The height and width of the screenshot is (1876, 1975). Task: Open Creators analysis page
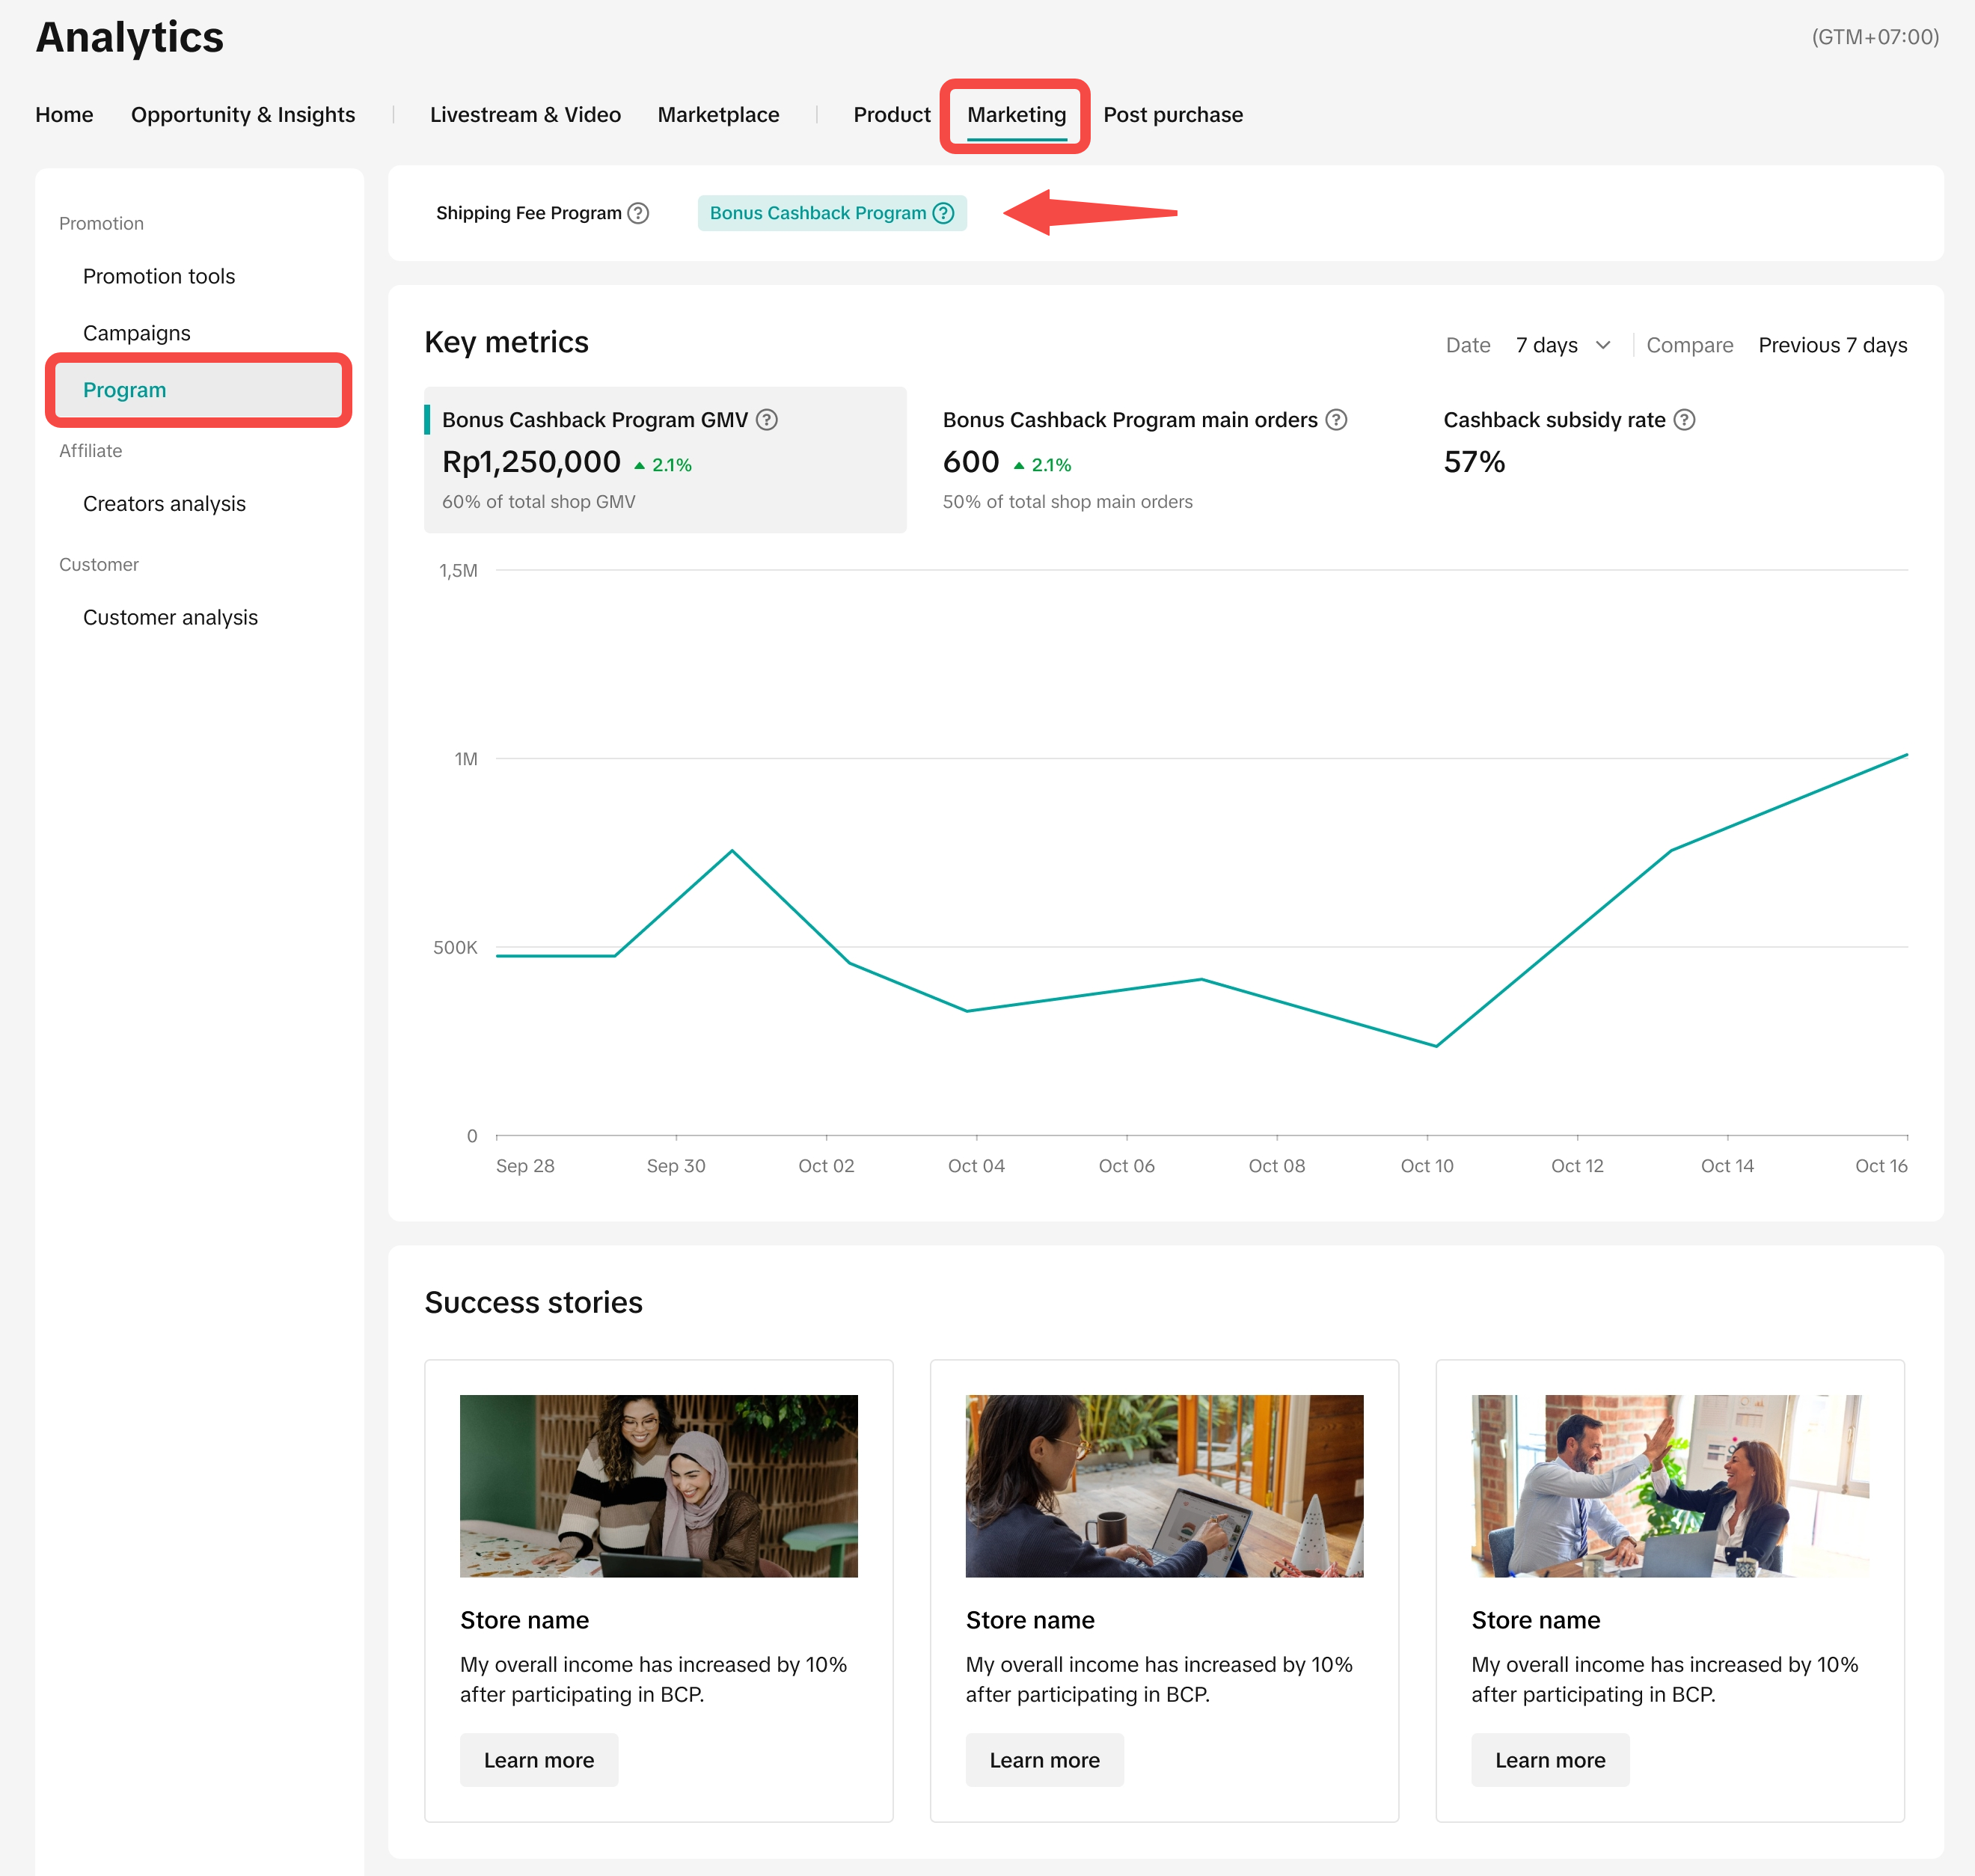click(164, 504)
